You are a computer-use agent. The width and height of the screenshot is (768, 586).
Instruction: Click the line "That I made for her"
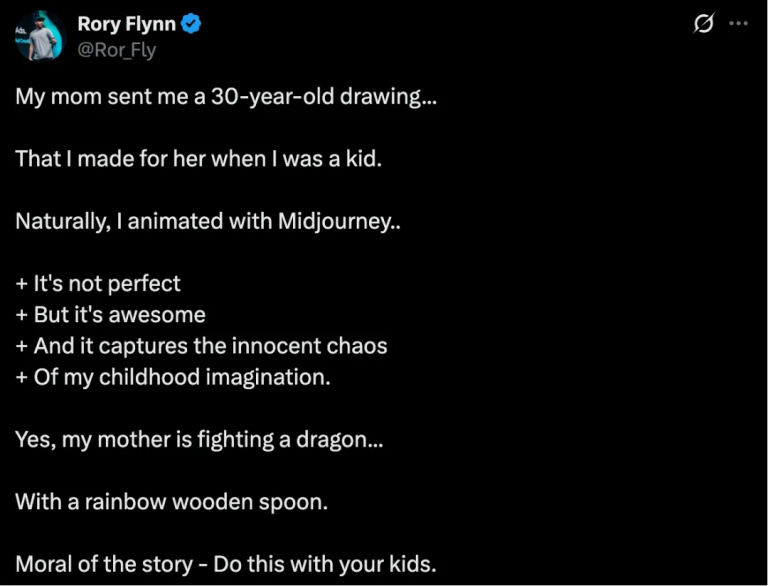click(x=199, y=158)
